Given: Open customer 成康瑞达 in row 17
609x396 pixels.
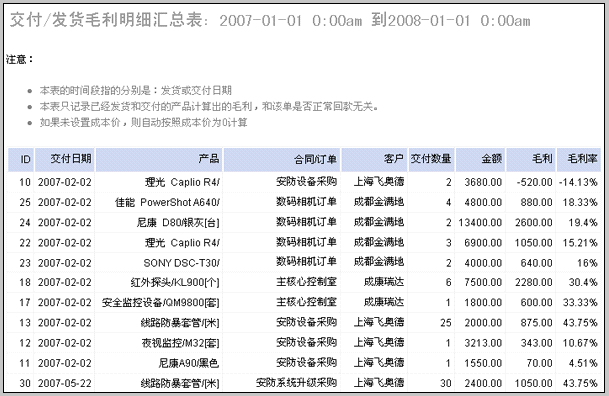Looking at the screenshot, I should pos(384,302).
